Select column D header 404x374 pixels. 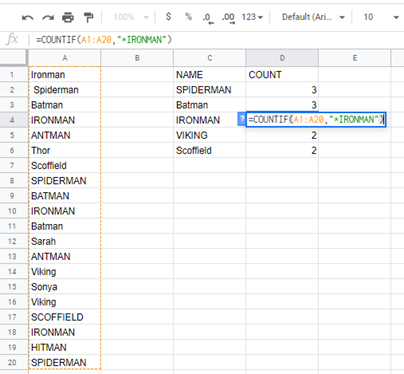[x=282, y=58]
